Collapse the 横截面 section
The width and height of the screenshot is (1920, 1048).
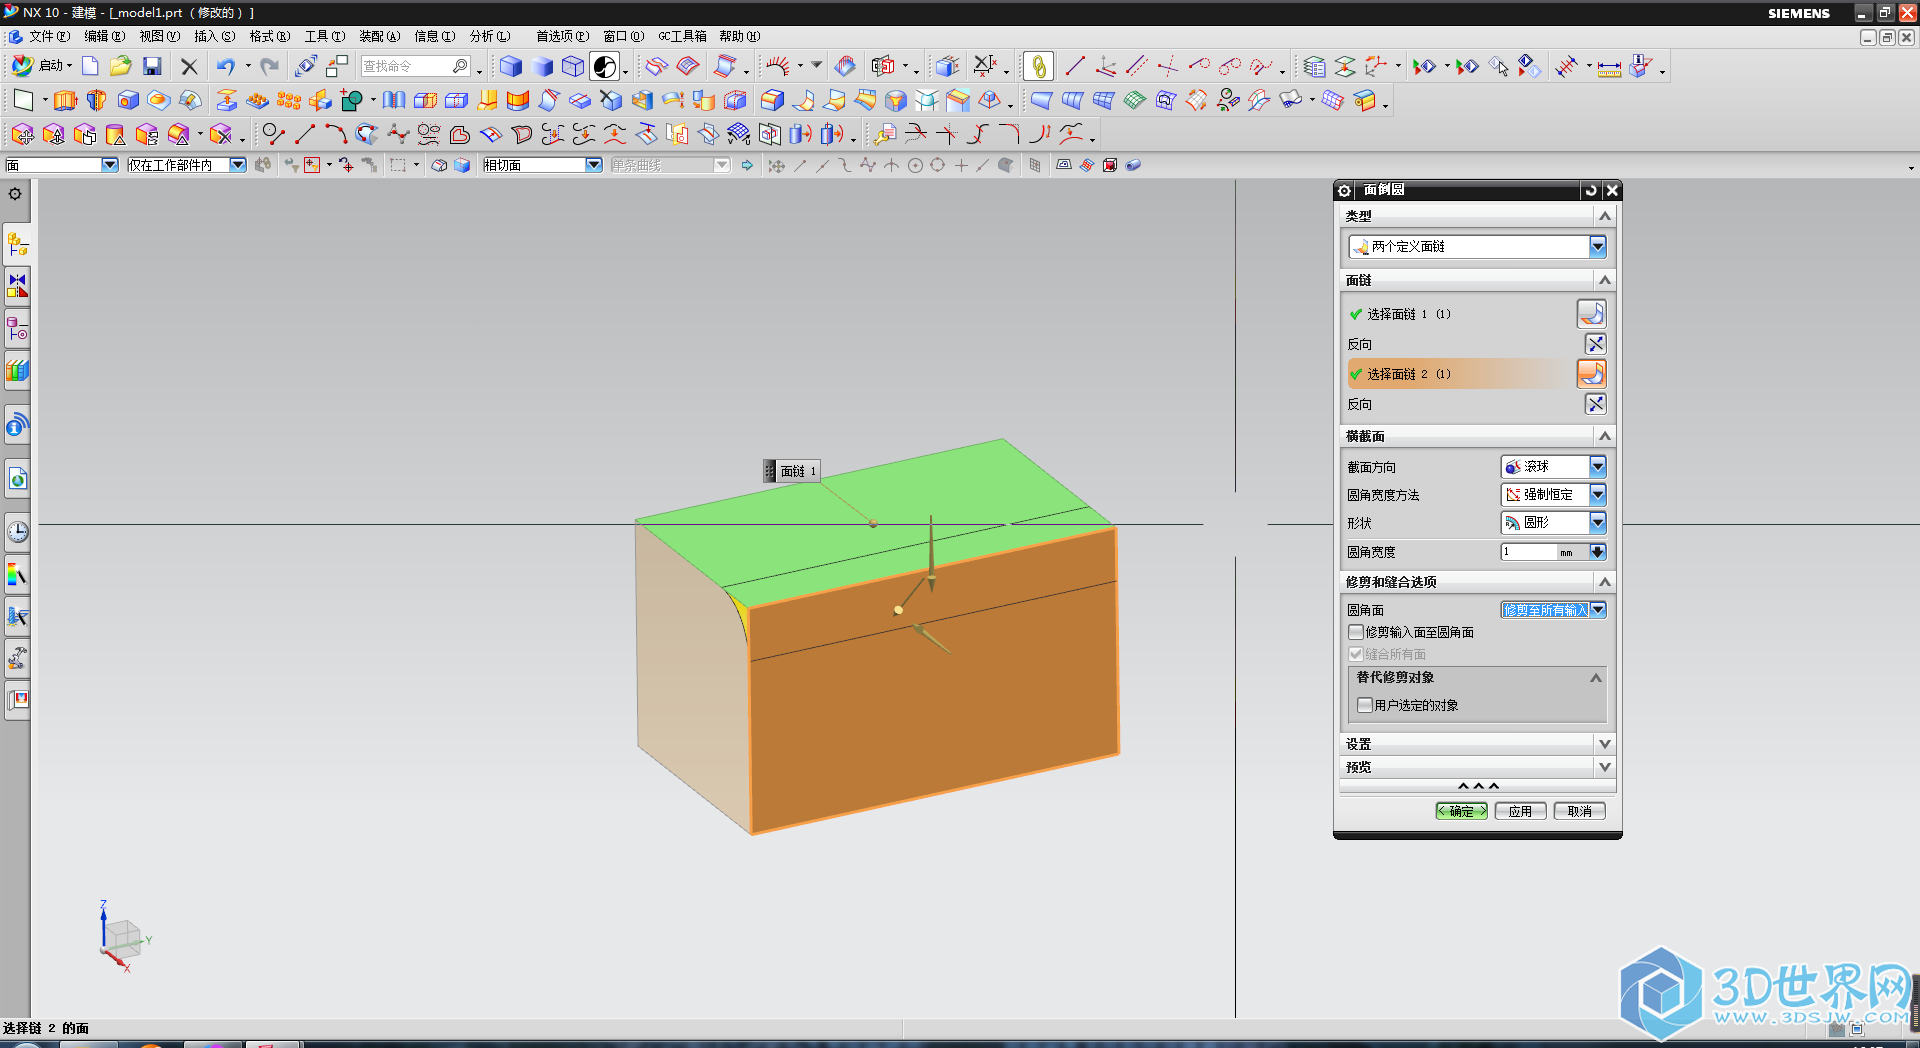point(1605,436)
